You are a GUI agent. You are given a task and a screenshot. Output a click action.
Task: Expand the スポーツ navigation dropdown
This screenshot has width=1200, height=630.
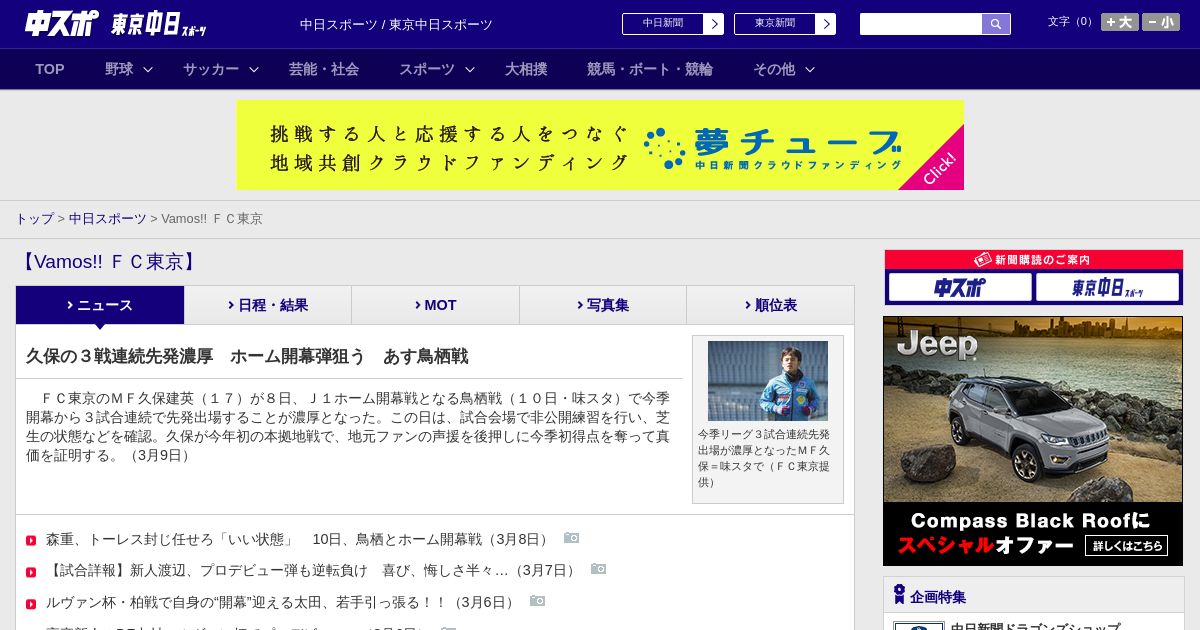437,69
